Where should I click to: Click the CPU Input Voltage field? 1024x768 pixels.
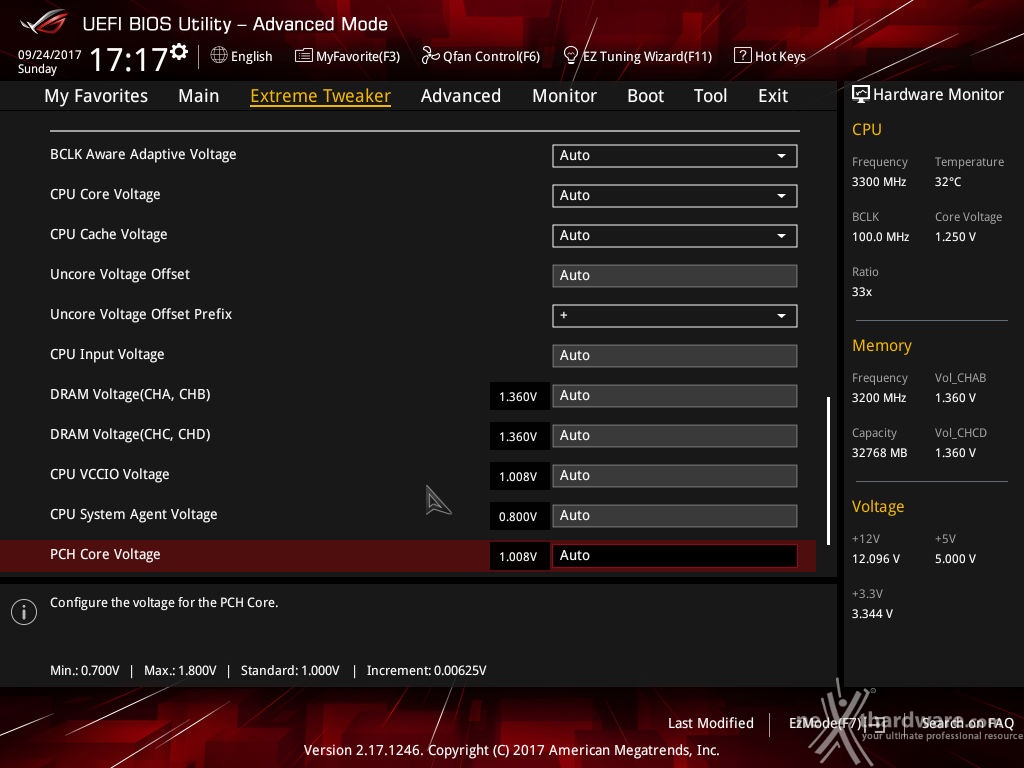pos(675,356)
